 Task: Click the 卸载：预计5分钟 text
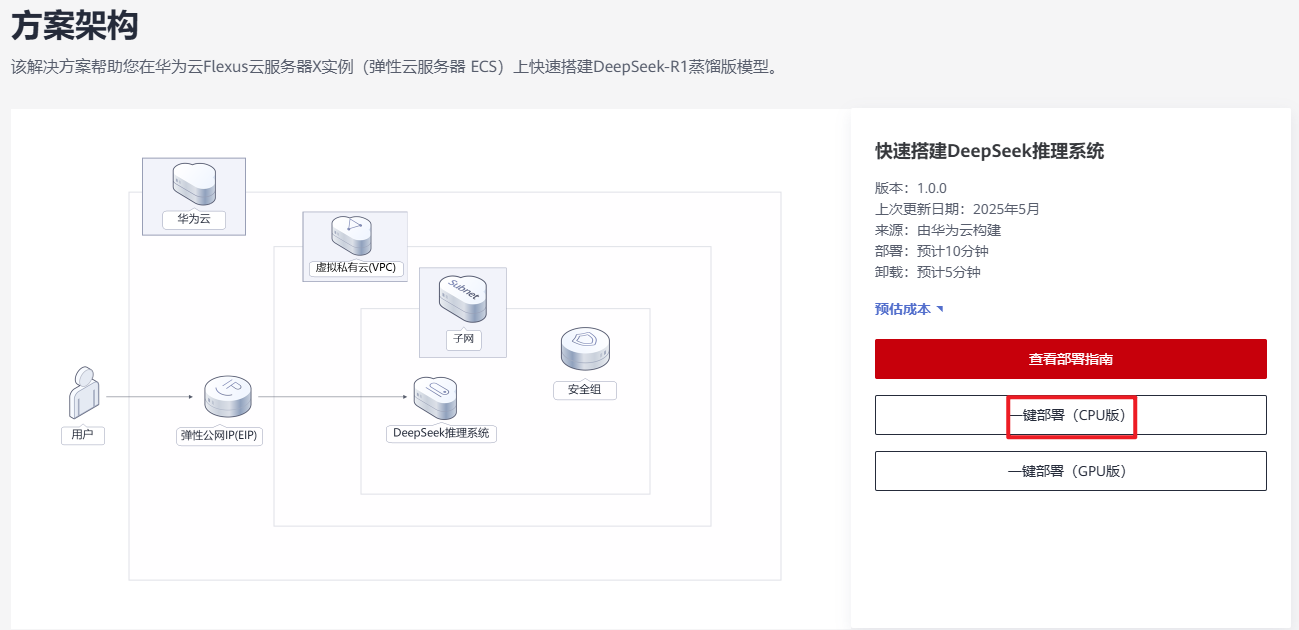(928, 272)
